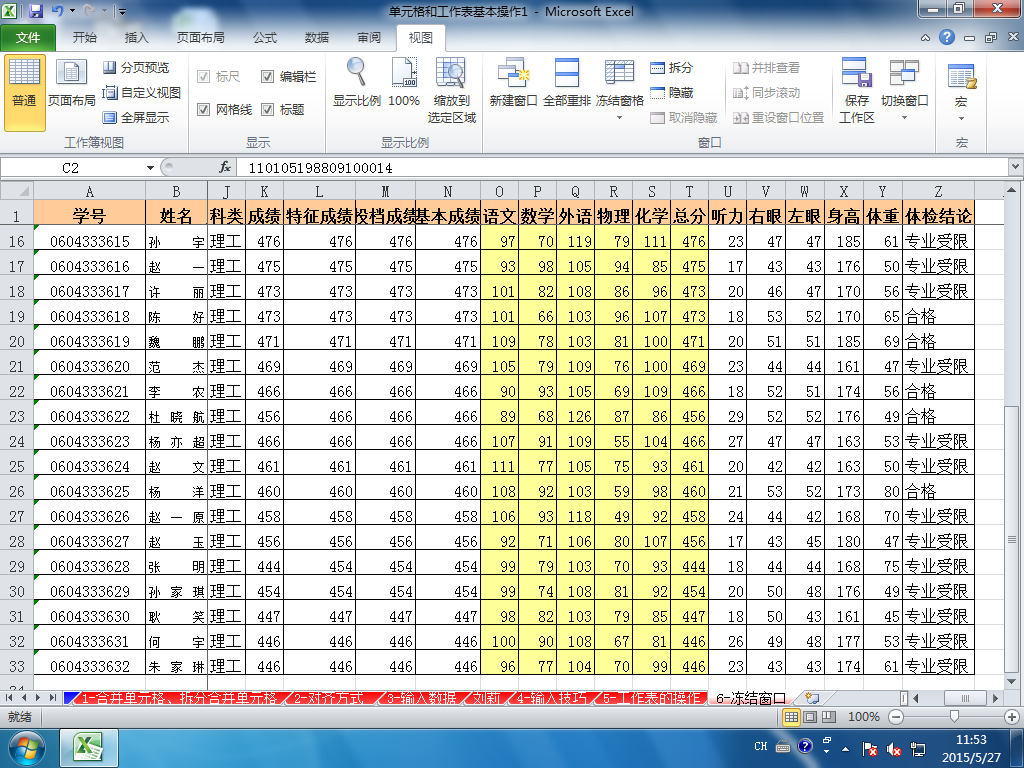Screen dimensions: 1024x768
Task: Click the Select All corner button
Action: coord(17,191)
